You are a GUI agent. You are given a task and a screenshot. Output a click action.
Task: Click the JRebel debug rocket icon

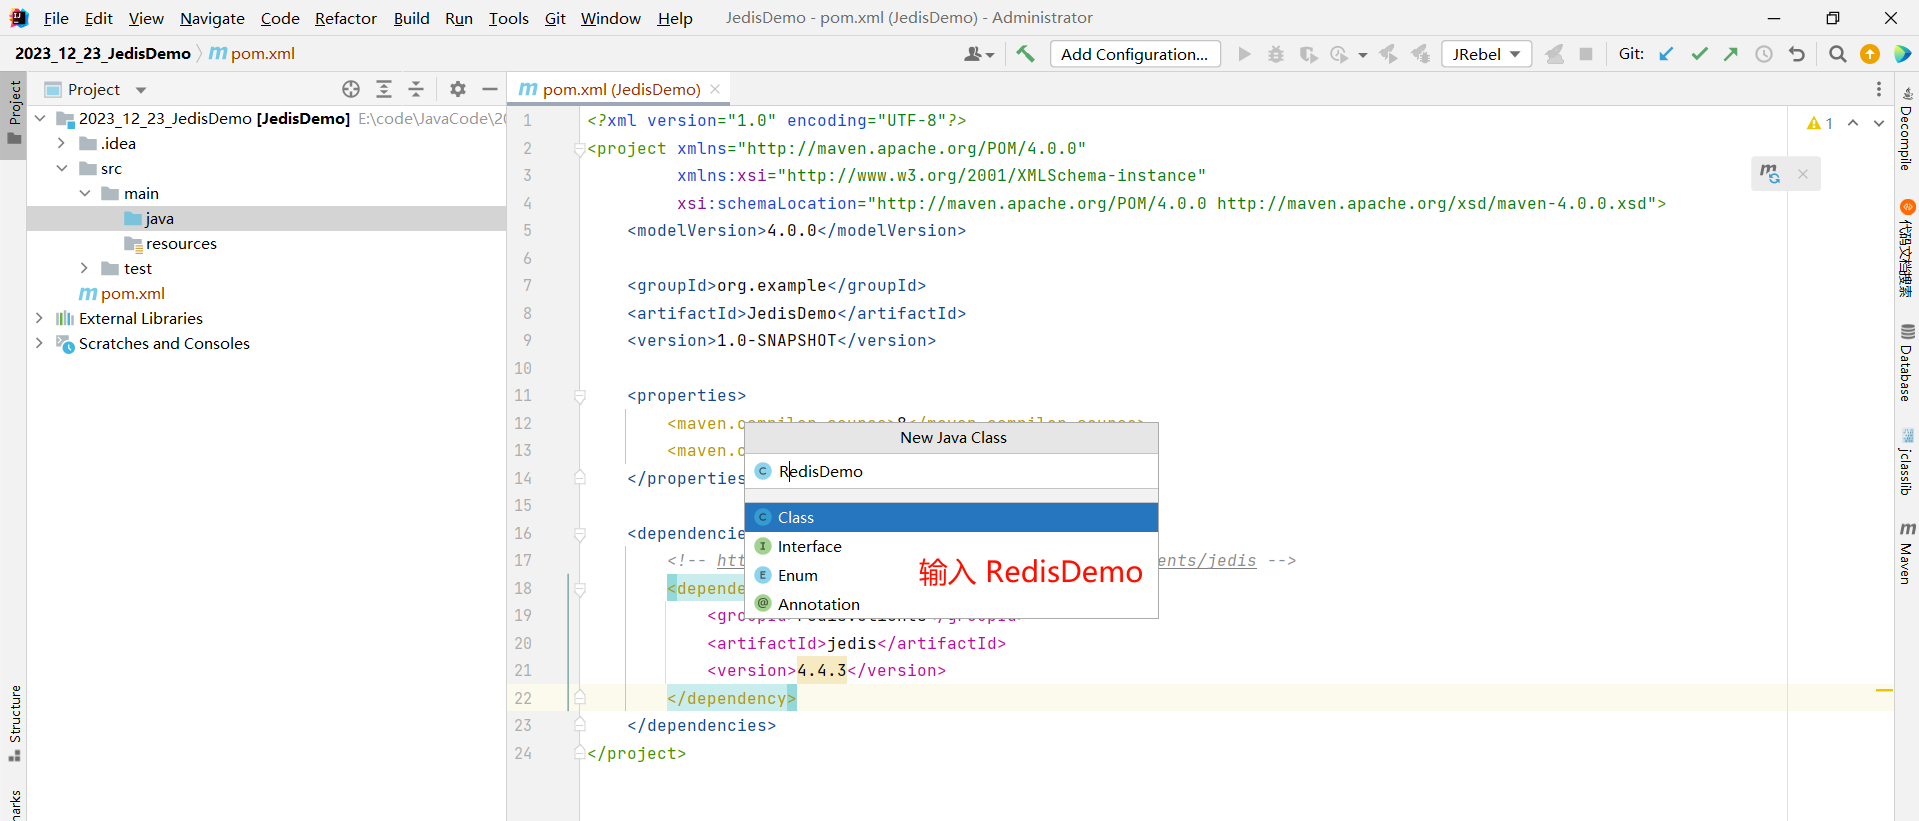1421,54
